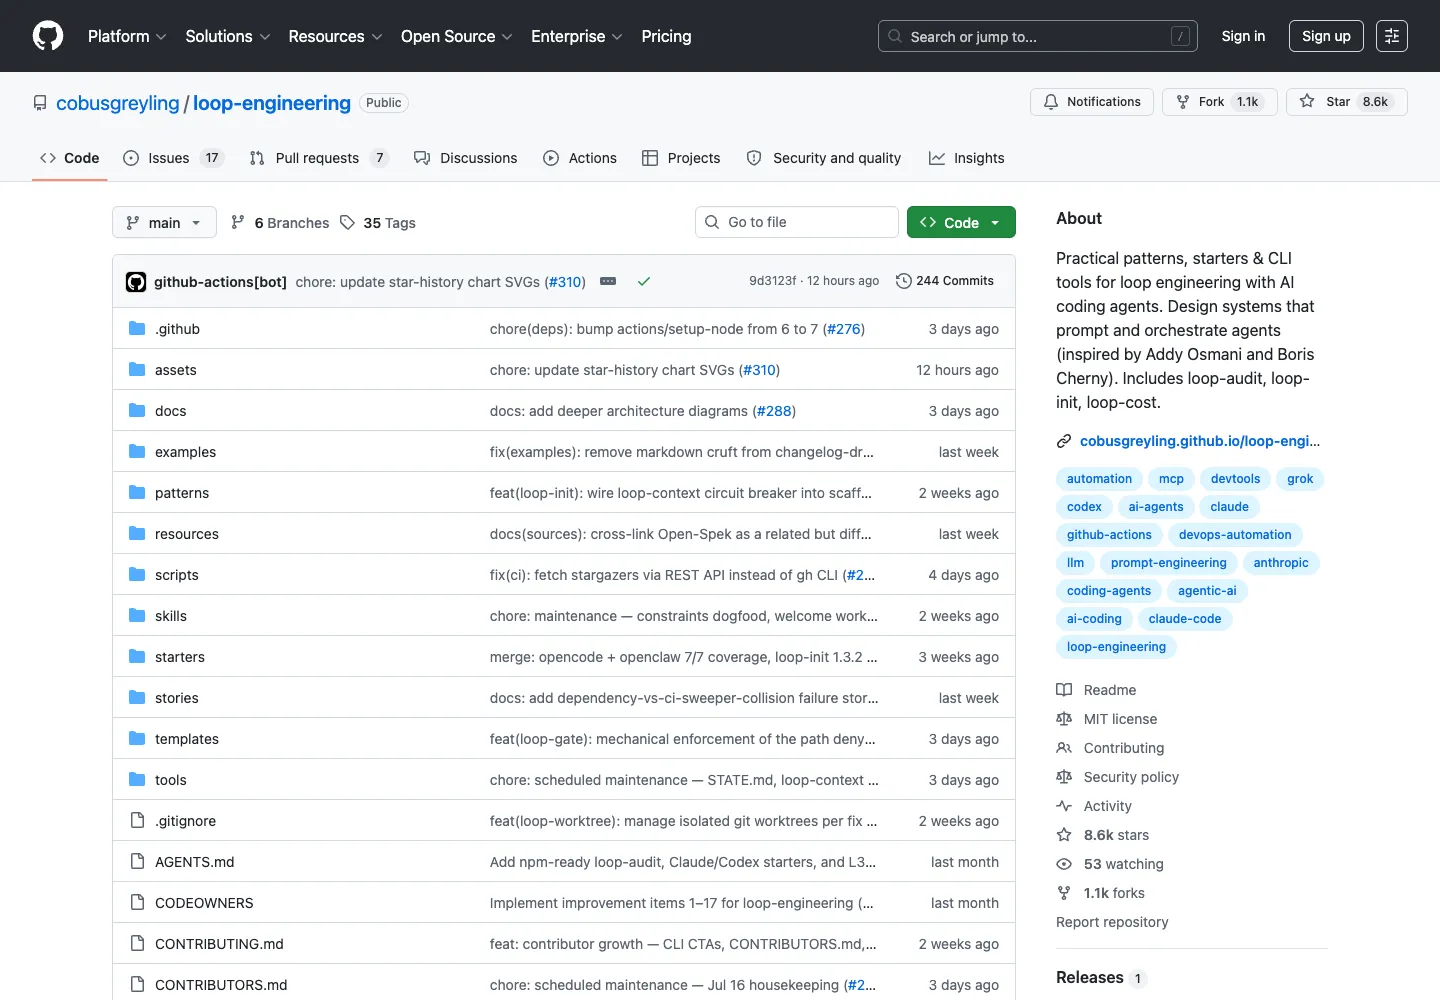Screen dimensions: 1440x1000
Task: Click the 35 Tags link
Action: coord(378,223)
